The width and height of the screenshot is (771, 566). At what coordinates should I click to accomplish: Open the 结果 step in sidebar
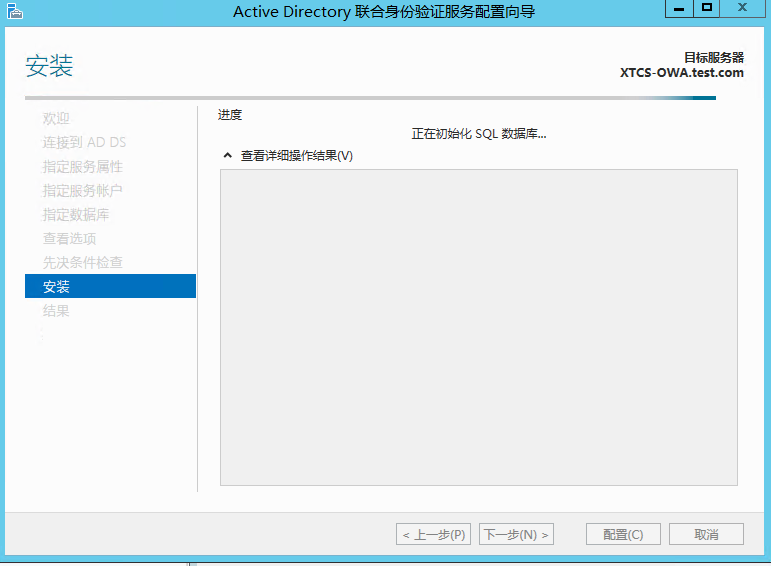pos(56,311)
